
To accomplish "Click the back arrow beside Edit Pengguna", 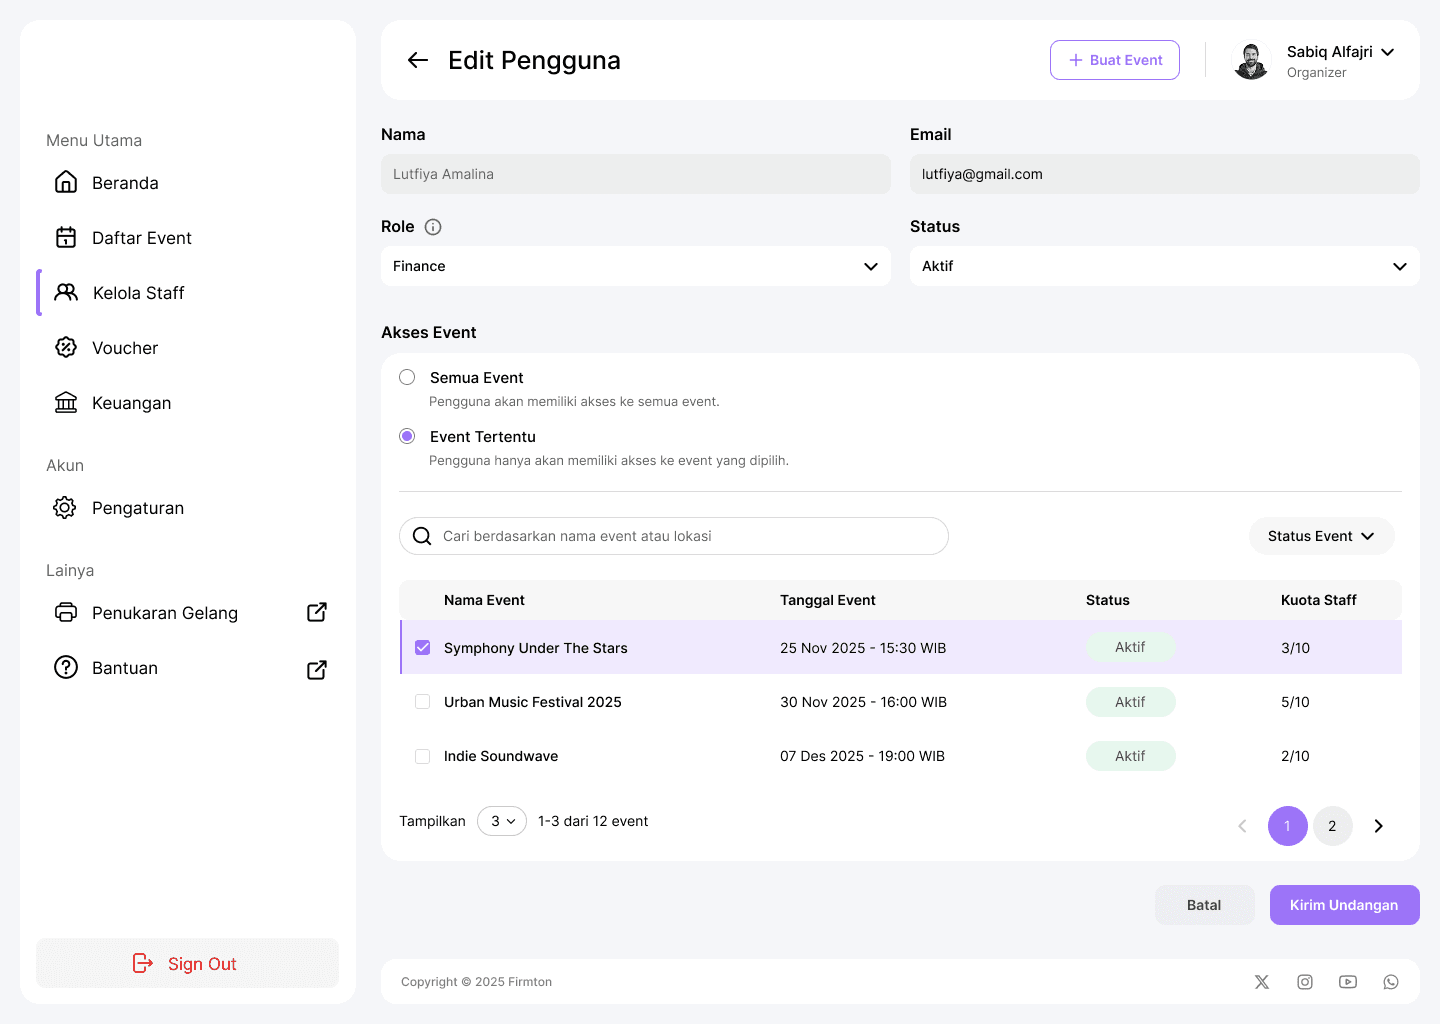I will coord(418,60).
